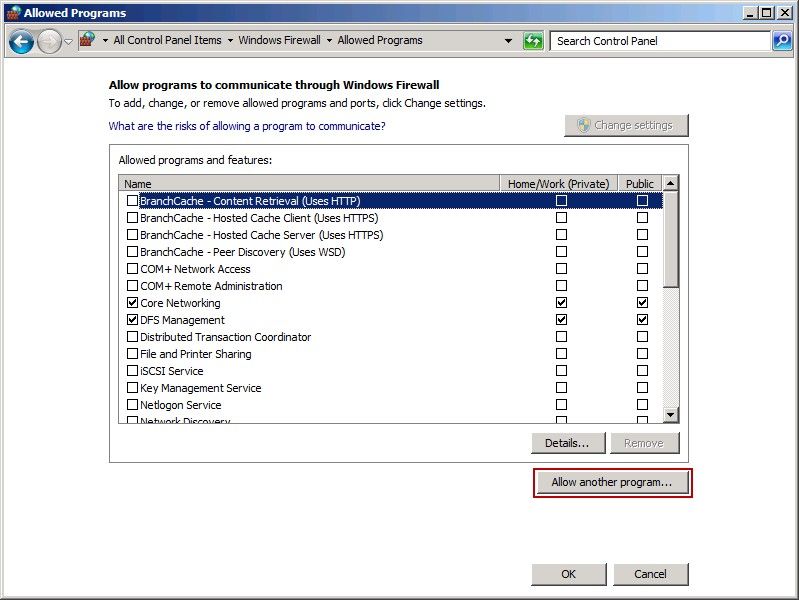
Task: Expand dropdown after Windows Firewall breadcrumb
Action: click(x=329, y=40)
